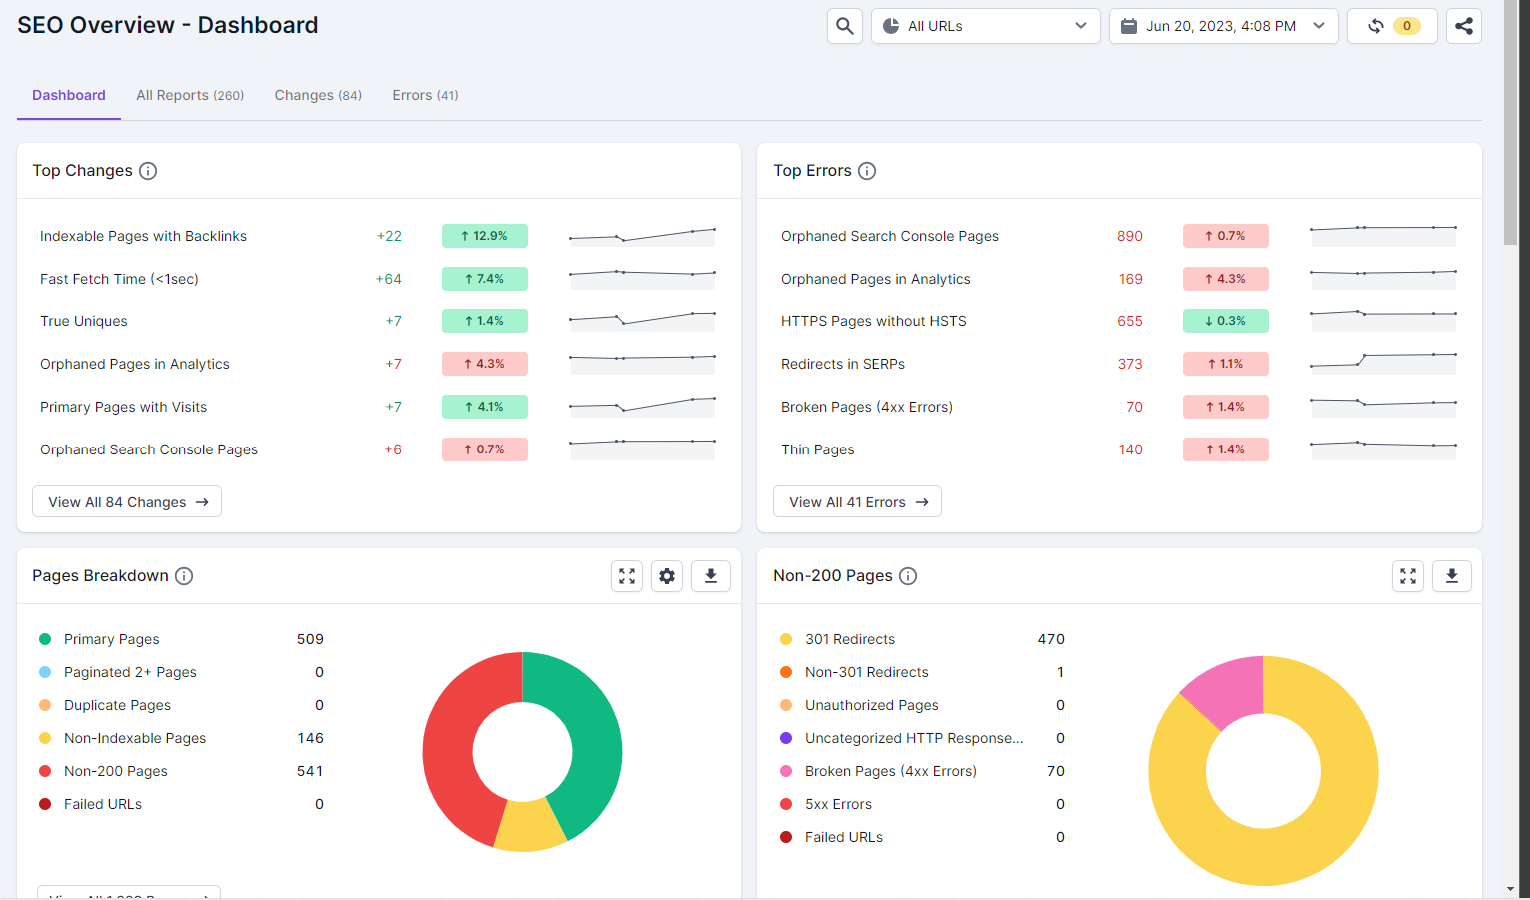Expand the Pages Breakdown chart fullscreen
Viewport: 1530px width, 900px height.
pyautogui.click(x=627, y=576)
